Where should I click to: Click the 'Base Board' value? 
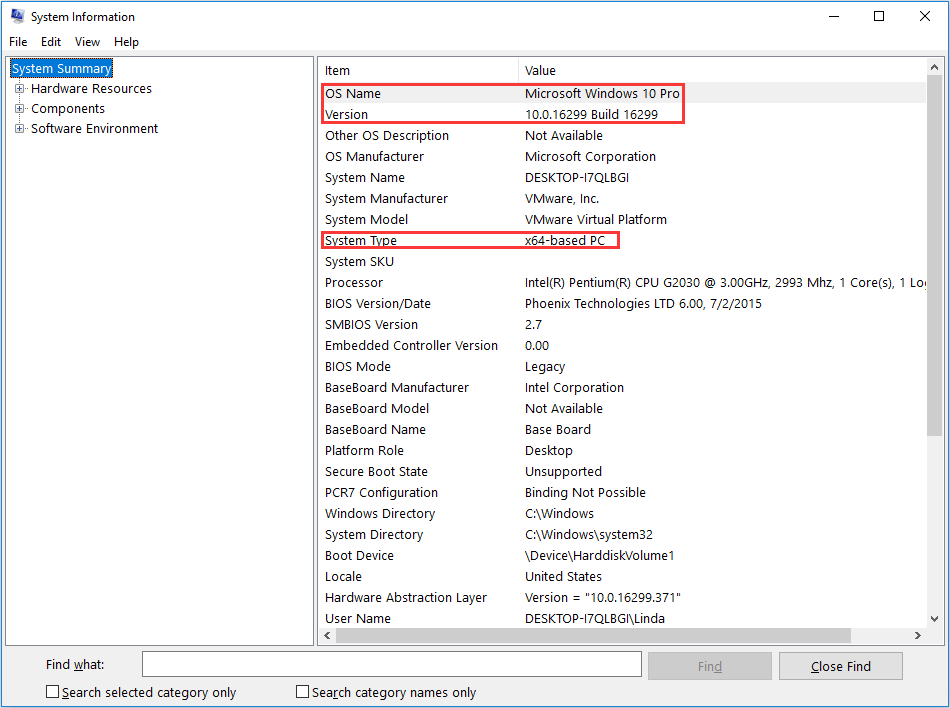pos(557,429)
